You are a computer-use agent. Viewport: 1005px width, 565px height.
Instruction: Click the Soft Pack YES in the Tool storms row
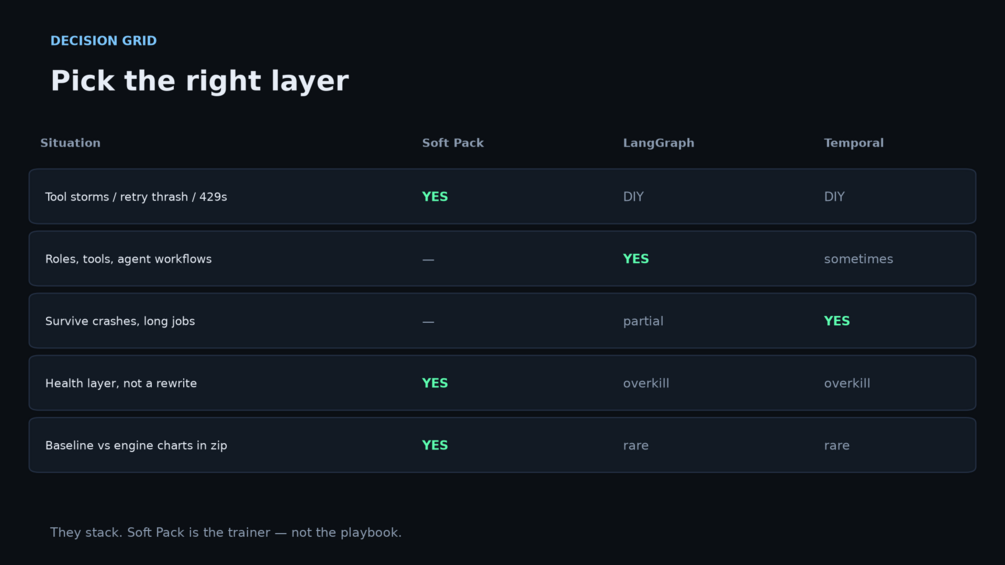click(435, 197)
